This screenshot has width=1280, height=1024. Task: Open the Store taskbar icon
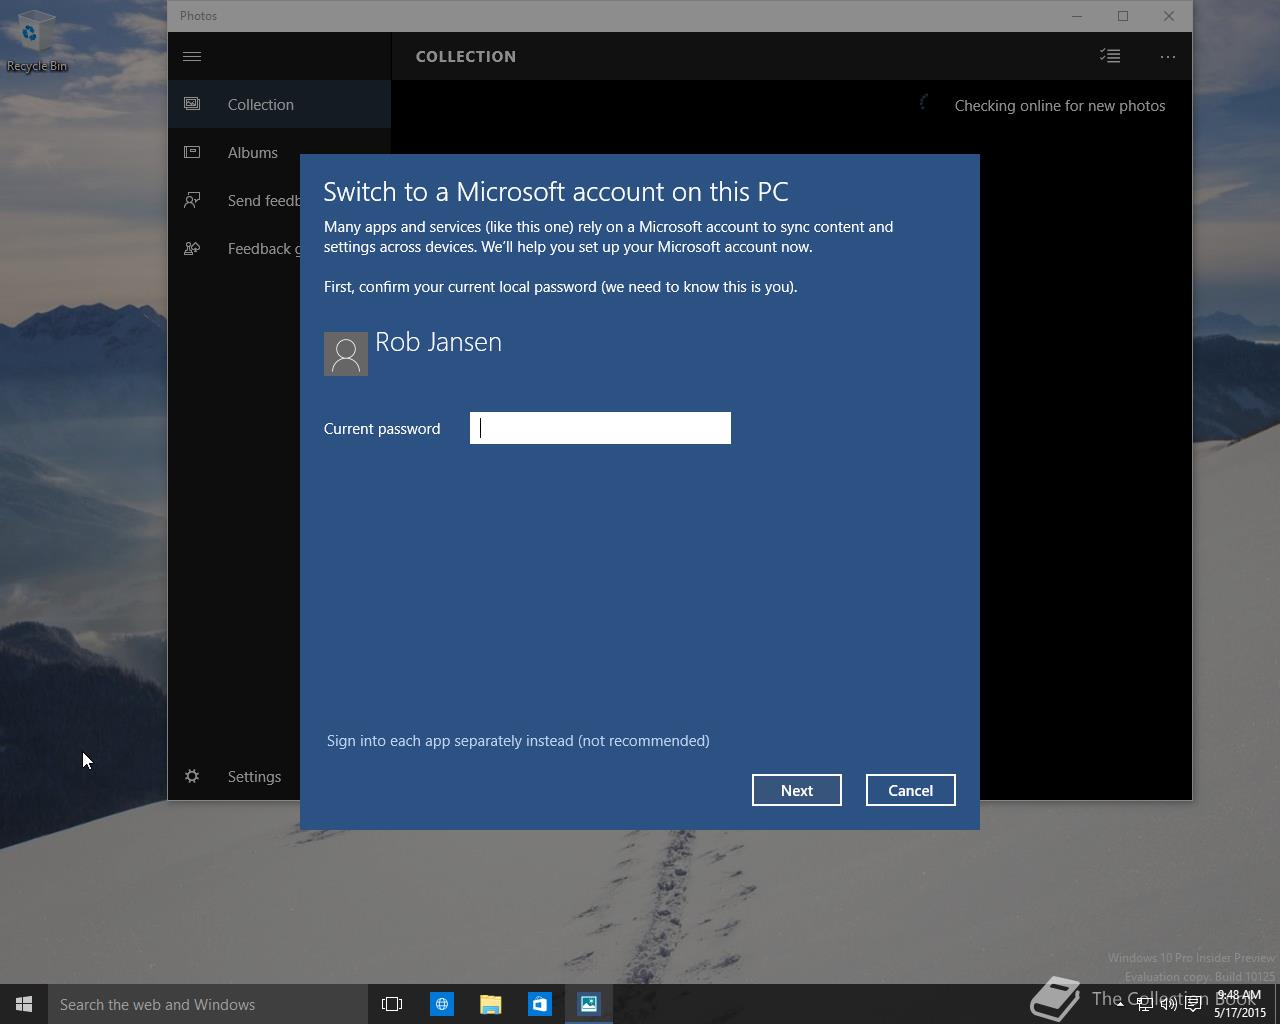coord(539,1004)
